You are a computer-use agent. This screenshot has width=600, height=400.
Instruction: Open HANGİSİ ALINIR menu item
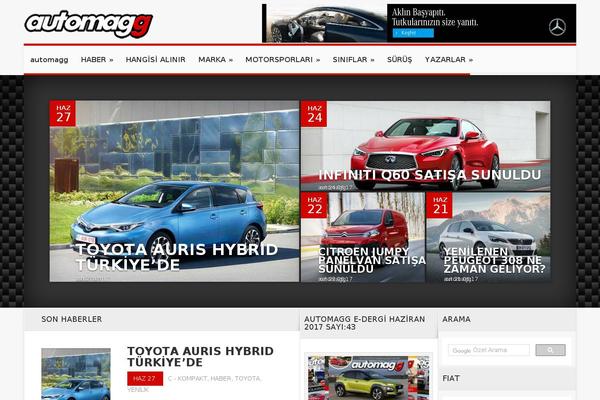(x=155, y=60)
